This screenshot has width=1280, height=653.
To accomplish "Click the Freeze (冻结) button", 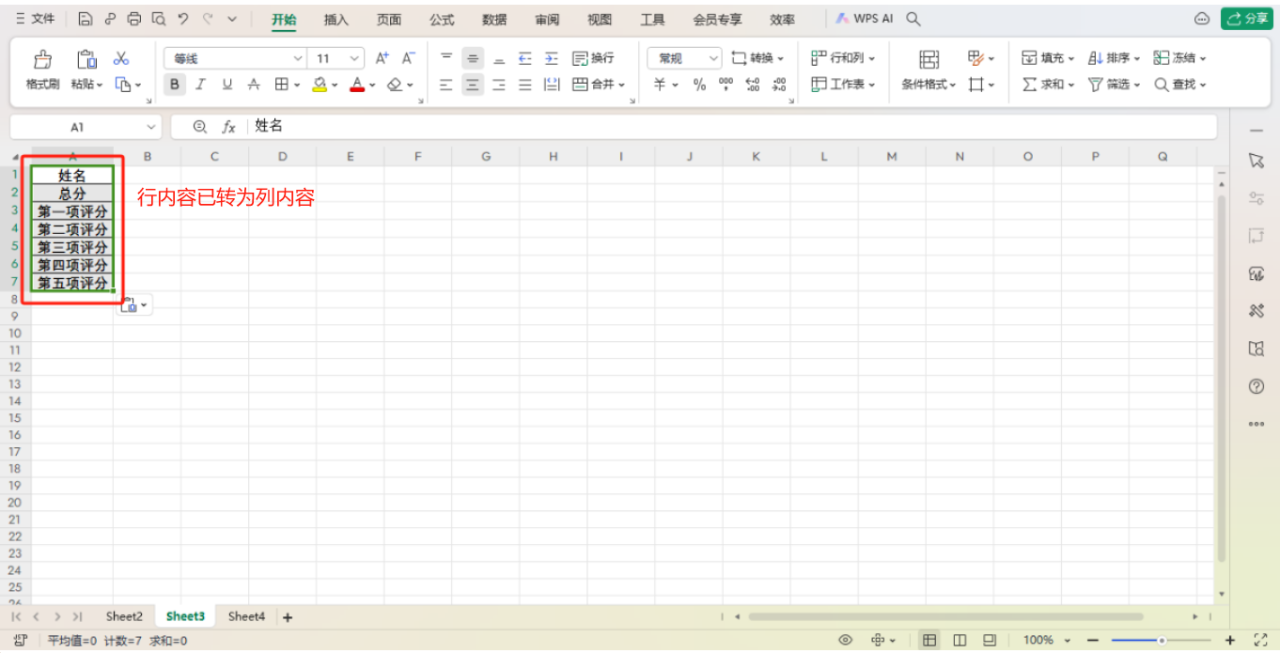I will coord(1180,58).
